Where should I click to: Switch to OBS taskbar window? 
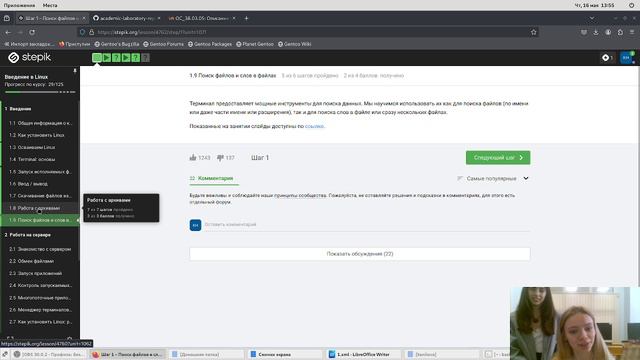(x=48, y=354)
